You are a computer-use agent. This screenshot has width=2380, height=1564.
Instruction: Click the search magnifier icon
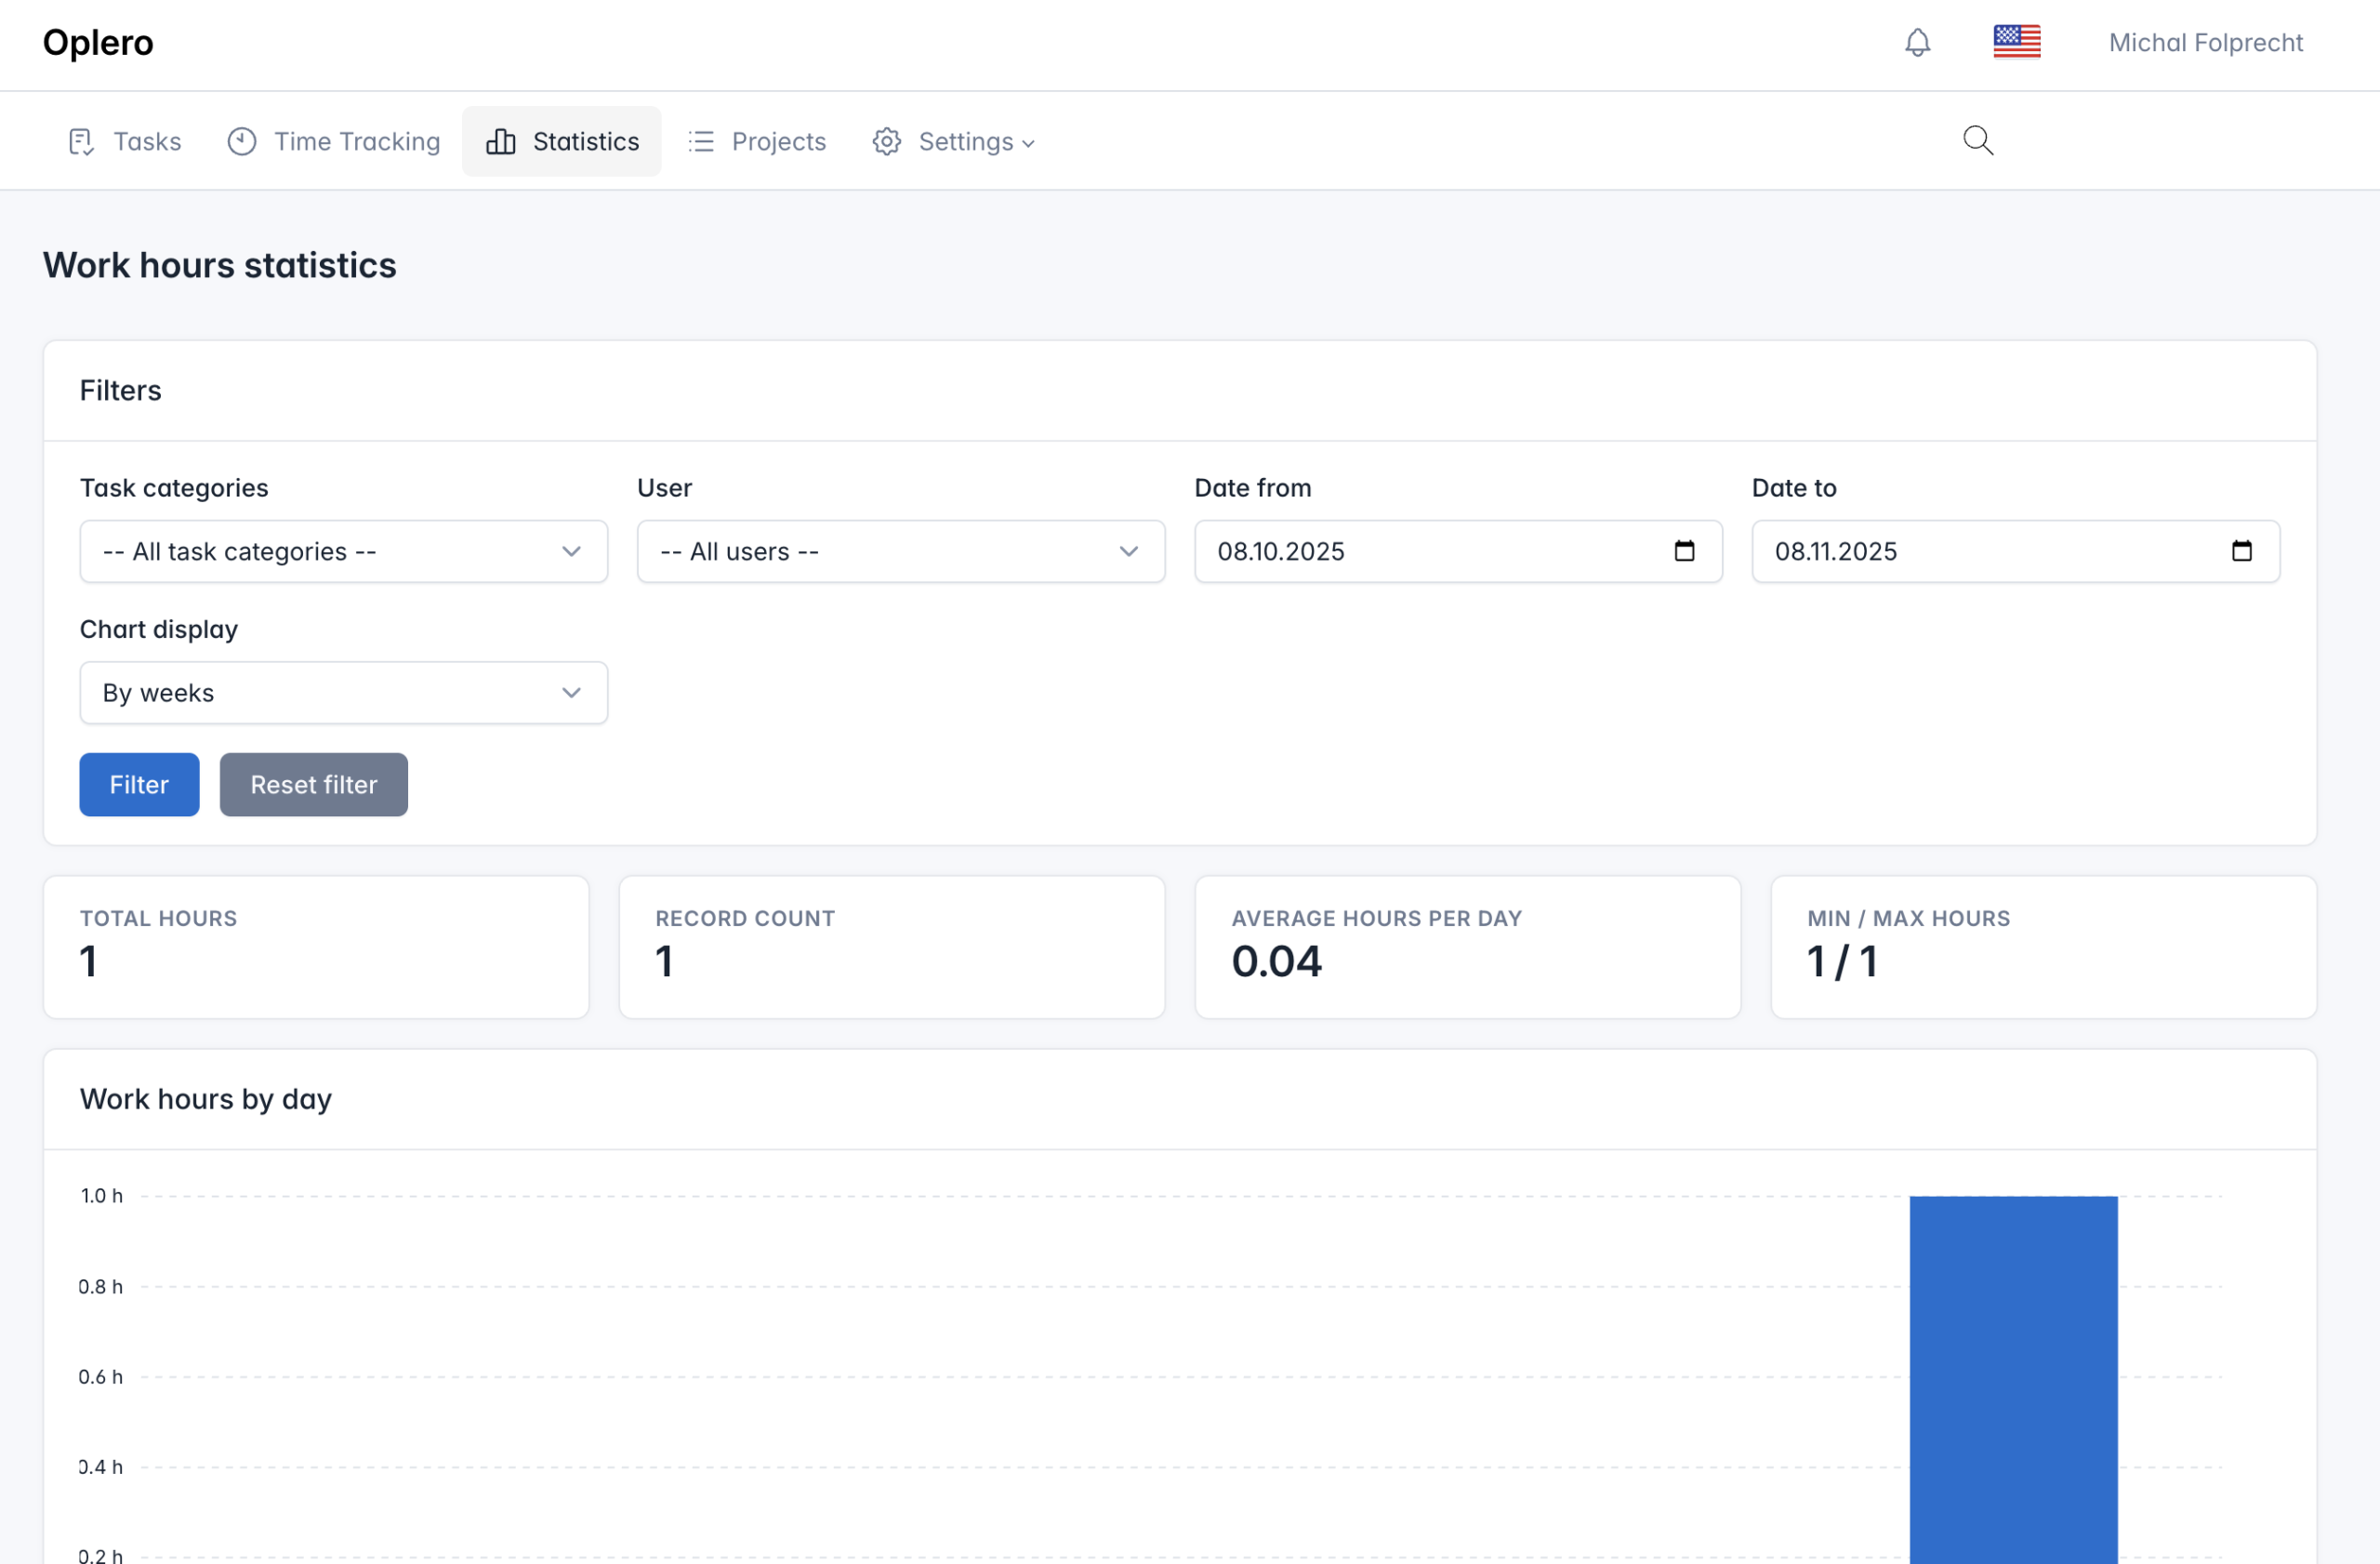(x=1977, y=141)
